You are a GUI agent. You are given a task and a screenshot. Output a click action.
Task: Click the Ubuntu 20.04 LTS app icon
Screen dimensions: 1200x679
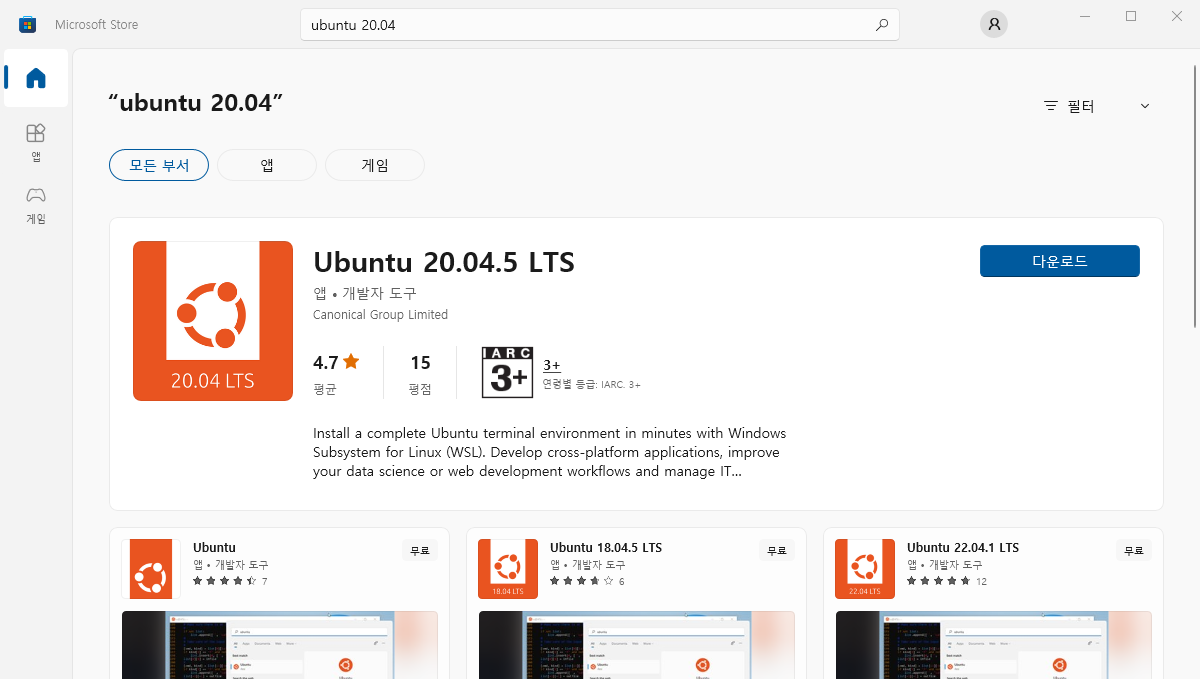[x=213, y=321]
